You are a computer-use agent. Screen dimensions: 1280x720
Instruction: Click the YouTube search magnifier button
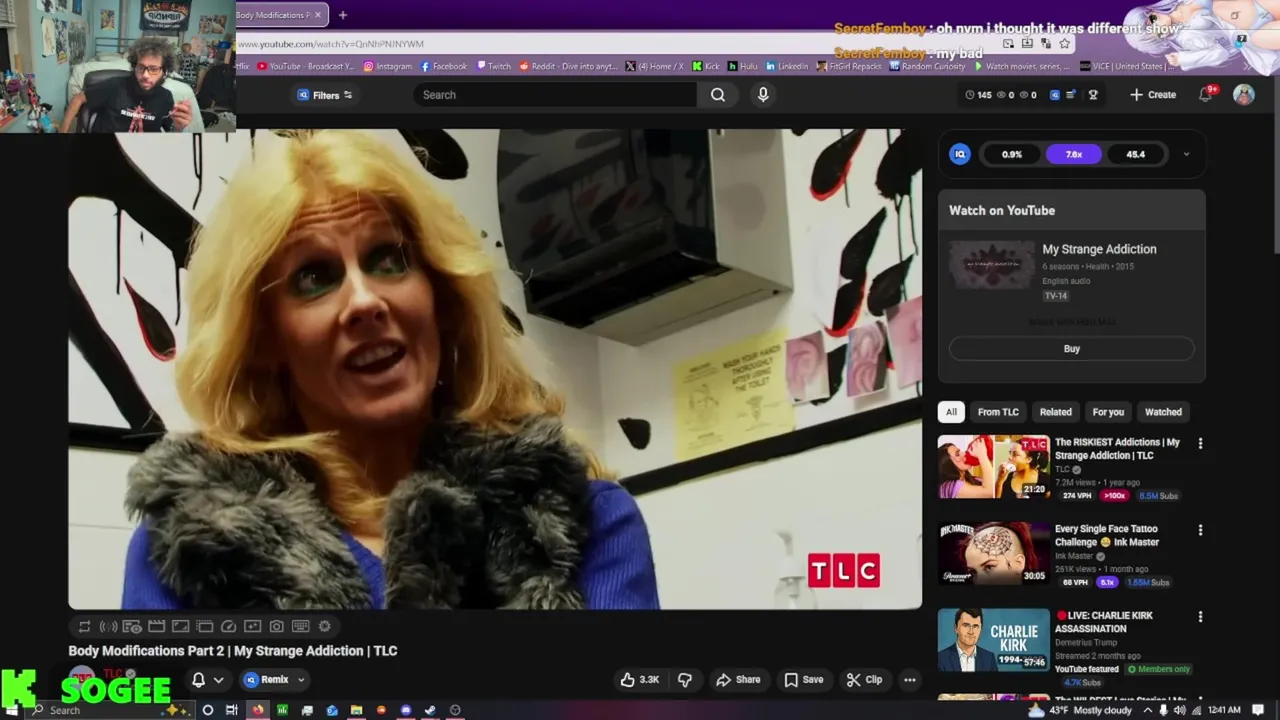(x=718, y=95)
